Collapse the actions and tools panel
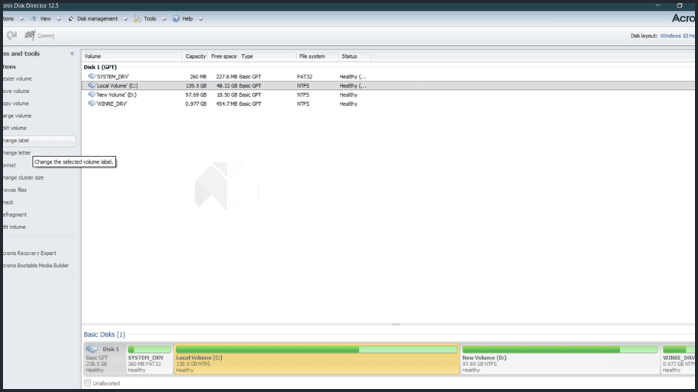The width and height of the screenshot is (698, 392). click(x=72, y=53)
